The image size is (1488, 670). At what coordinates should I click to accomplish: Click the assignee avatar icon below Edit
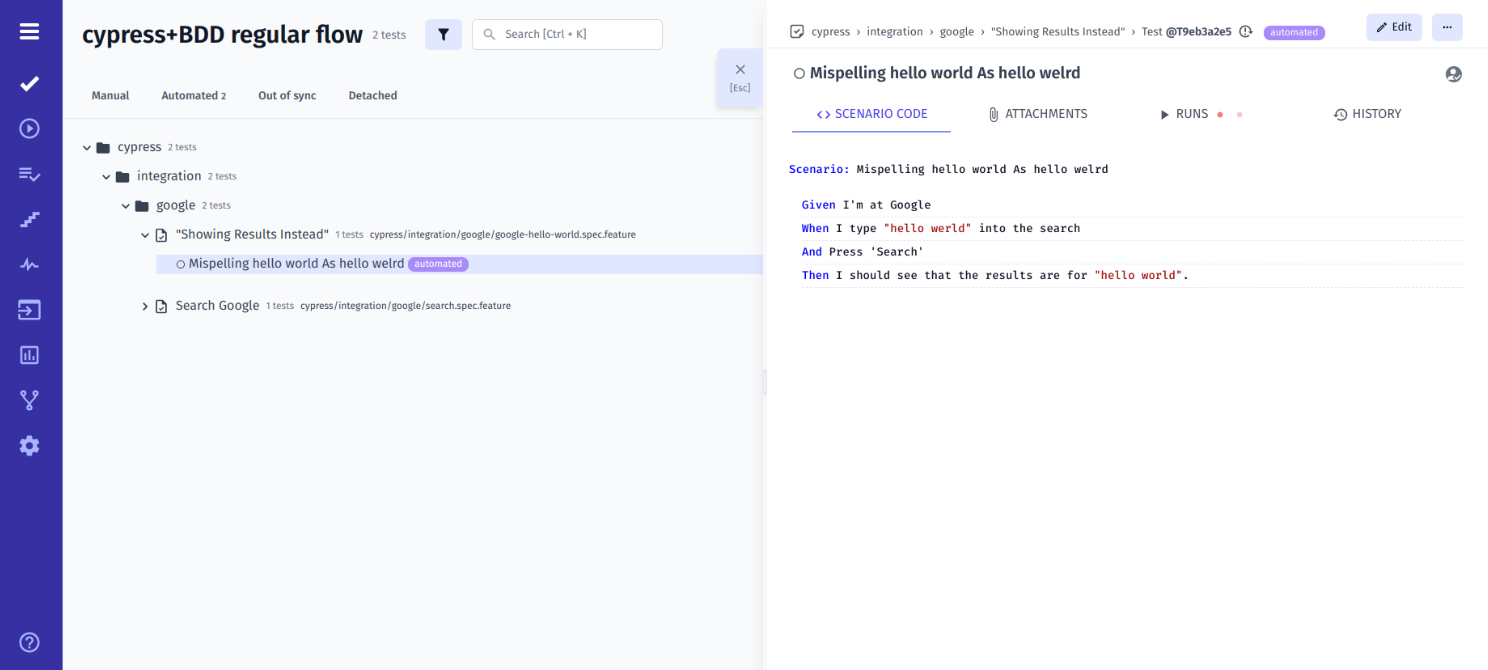(1453, 74)
